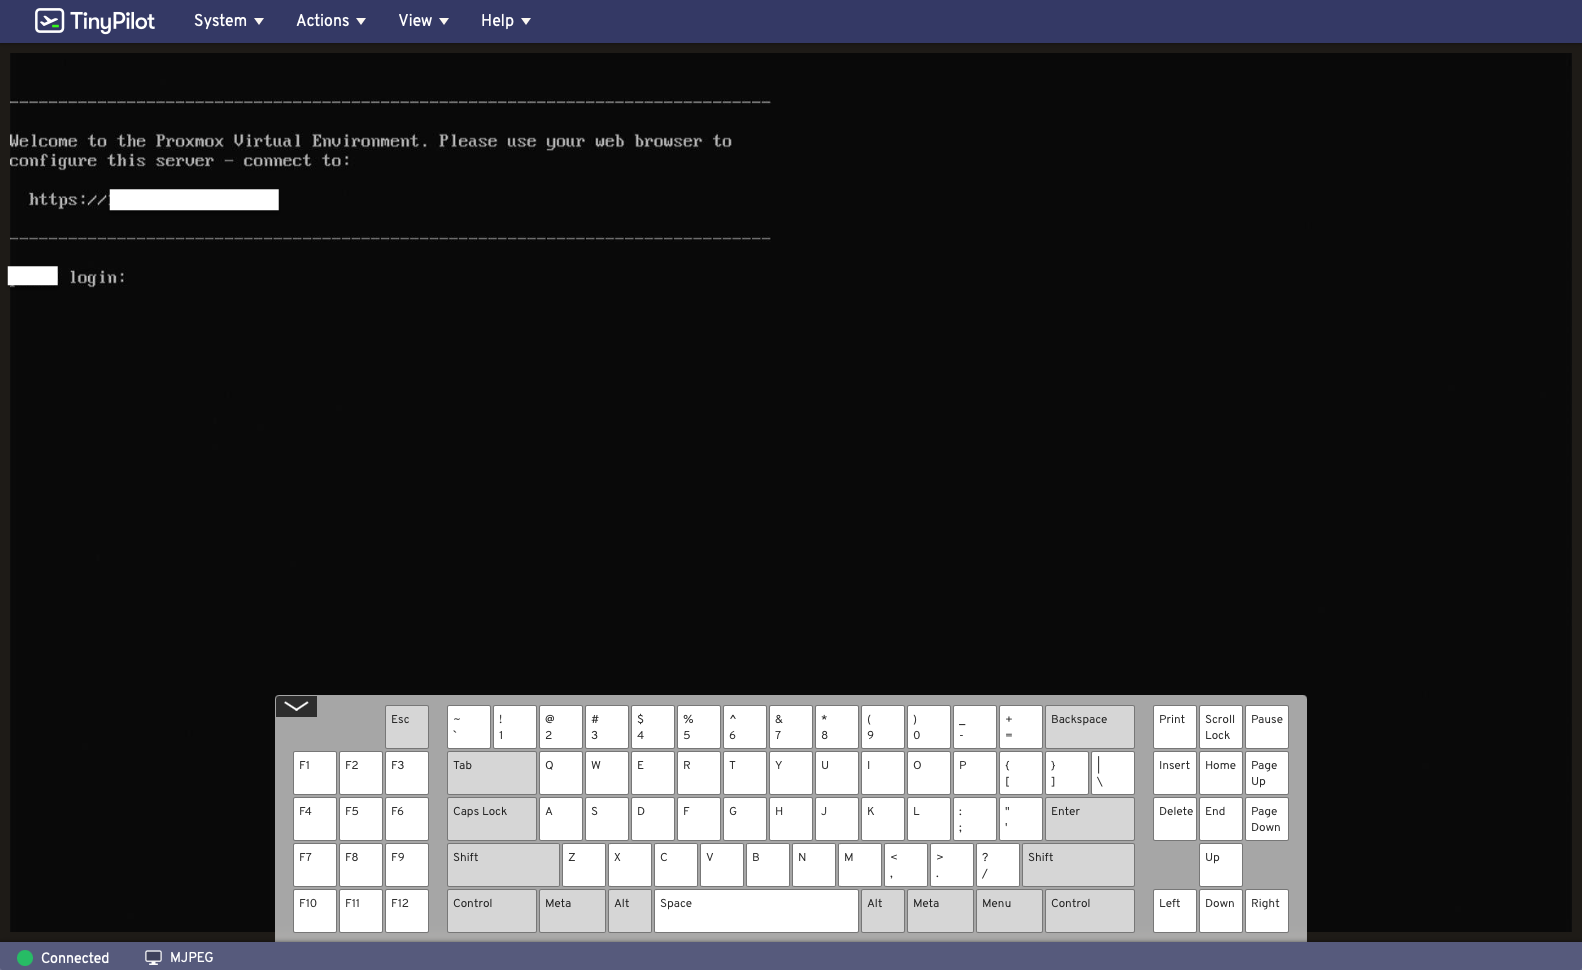Click the Scroll Lock key
This screenshot has width=1582, height=970.
1221,727
